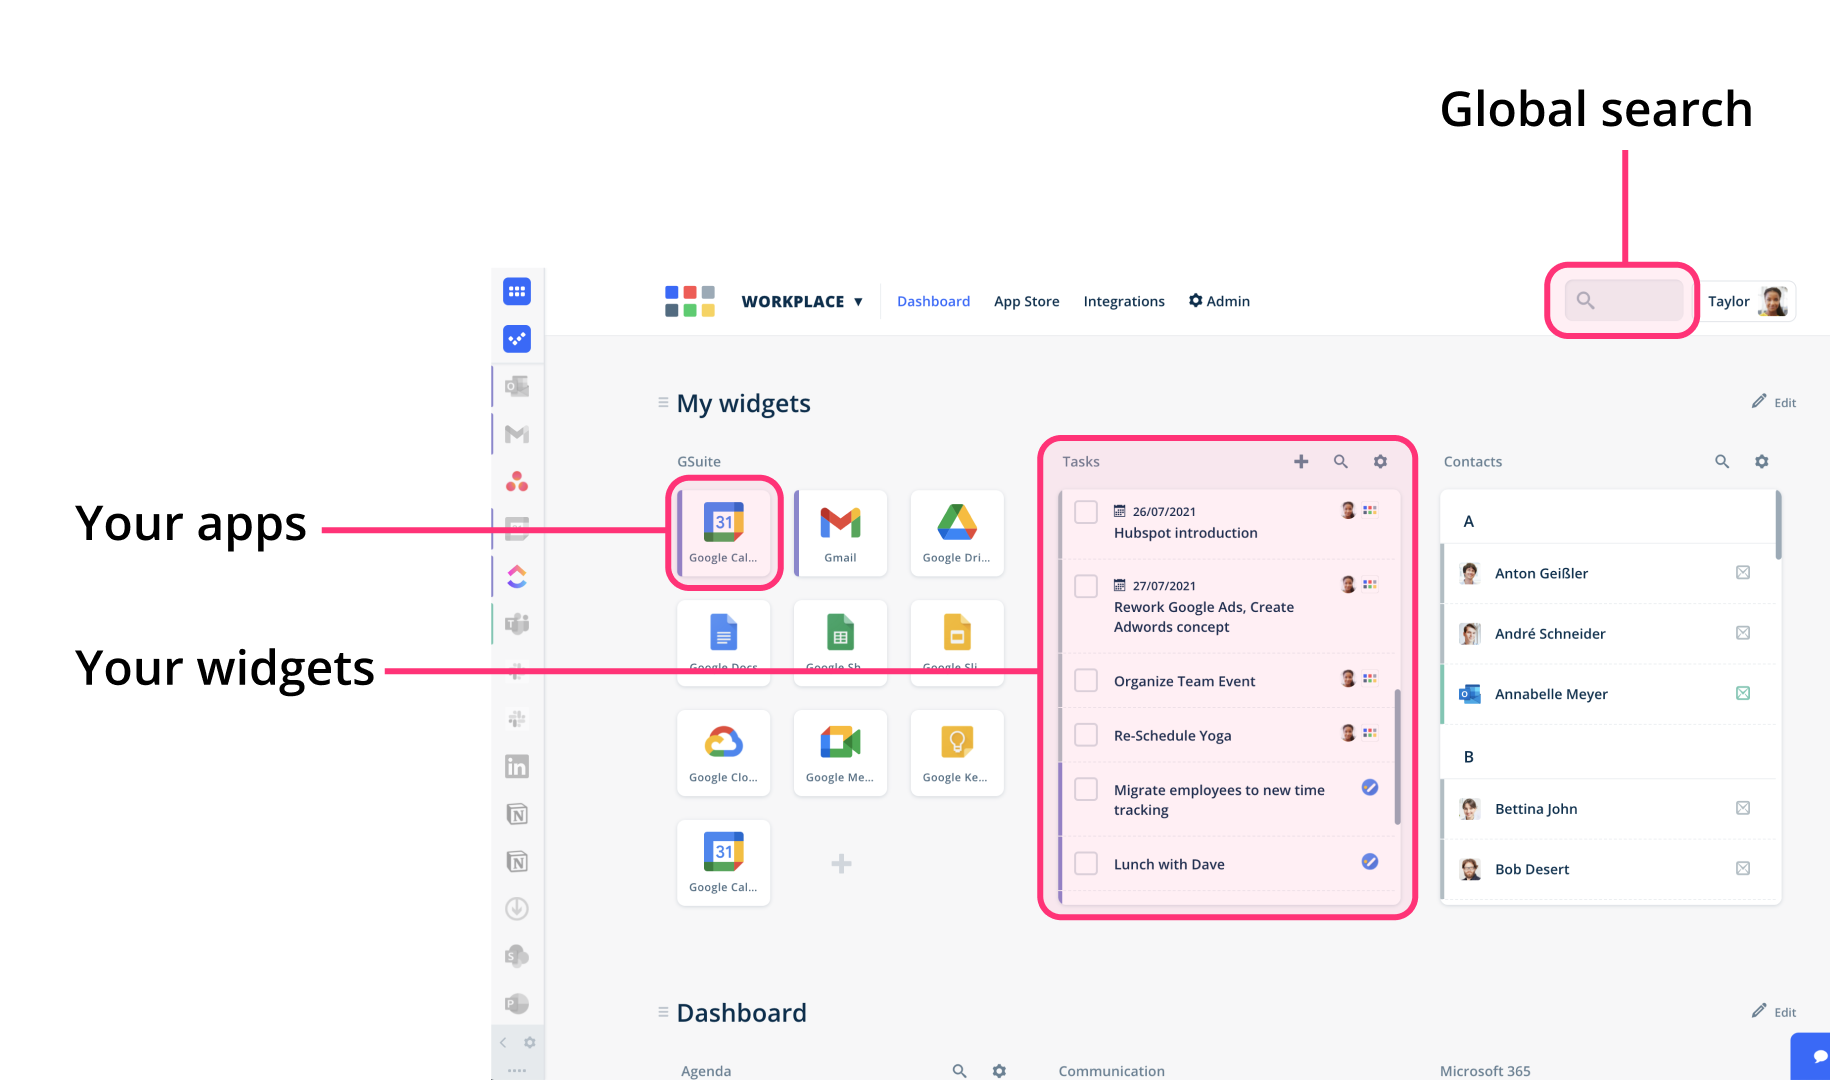Email Annabelle Meyer via envelope icon
The width and height of the screenshot is (1831, 1081).
[1743, 693]
